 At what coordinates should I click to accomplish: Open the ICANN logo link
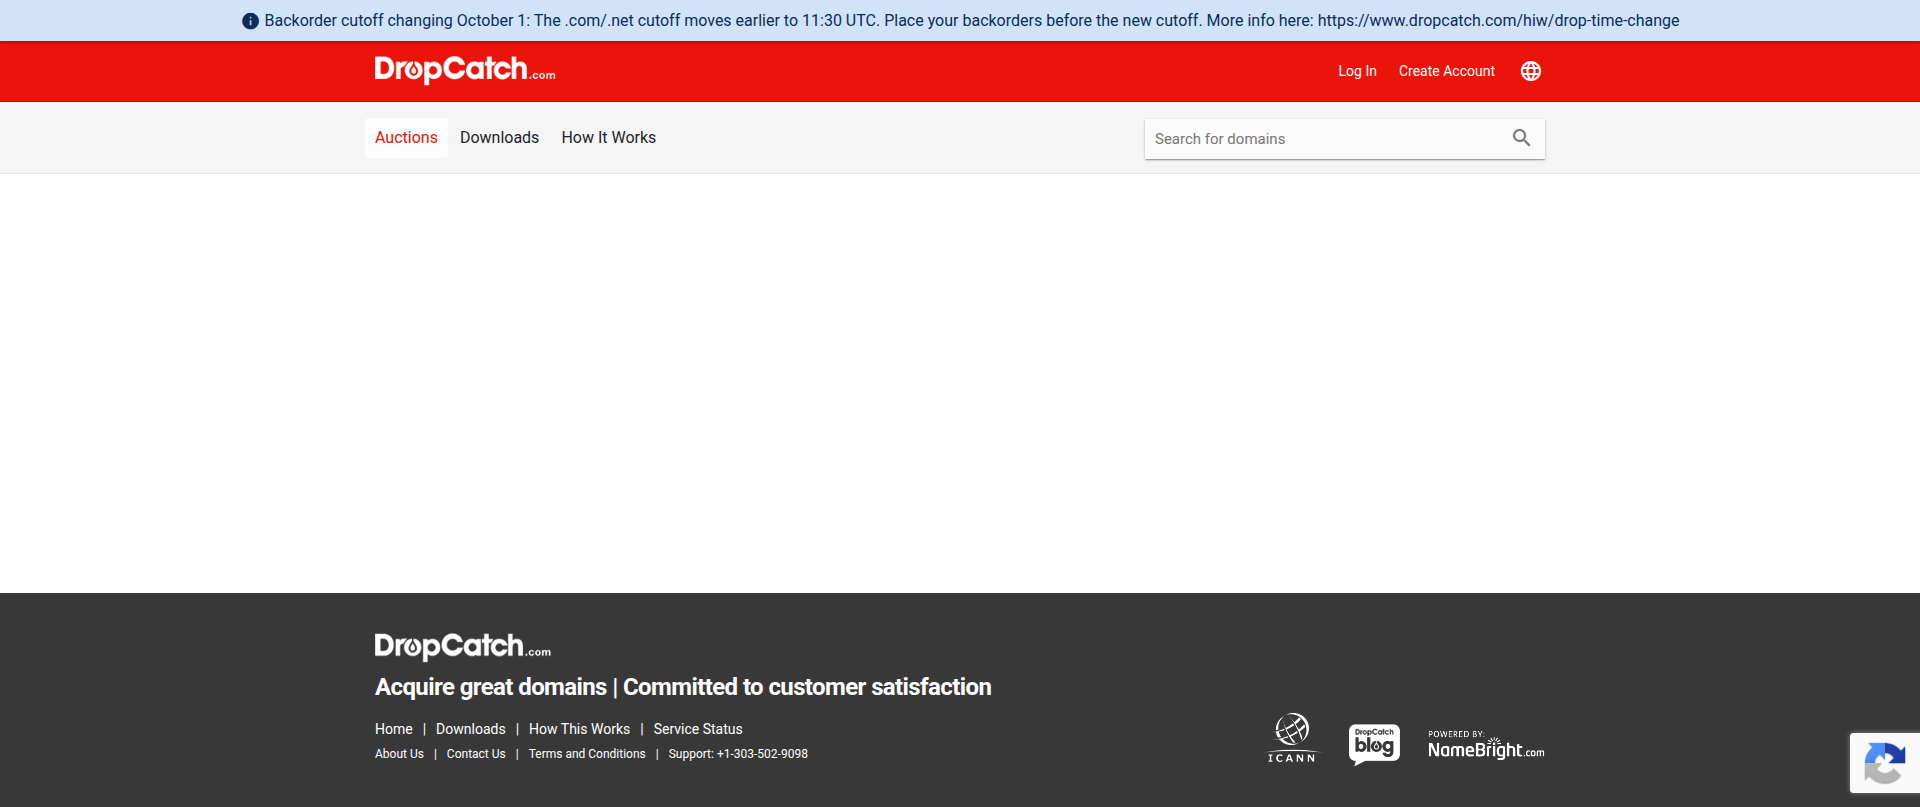1292,739
